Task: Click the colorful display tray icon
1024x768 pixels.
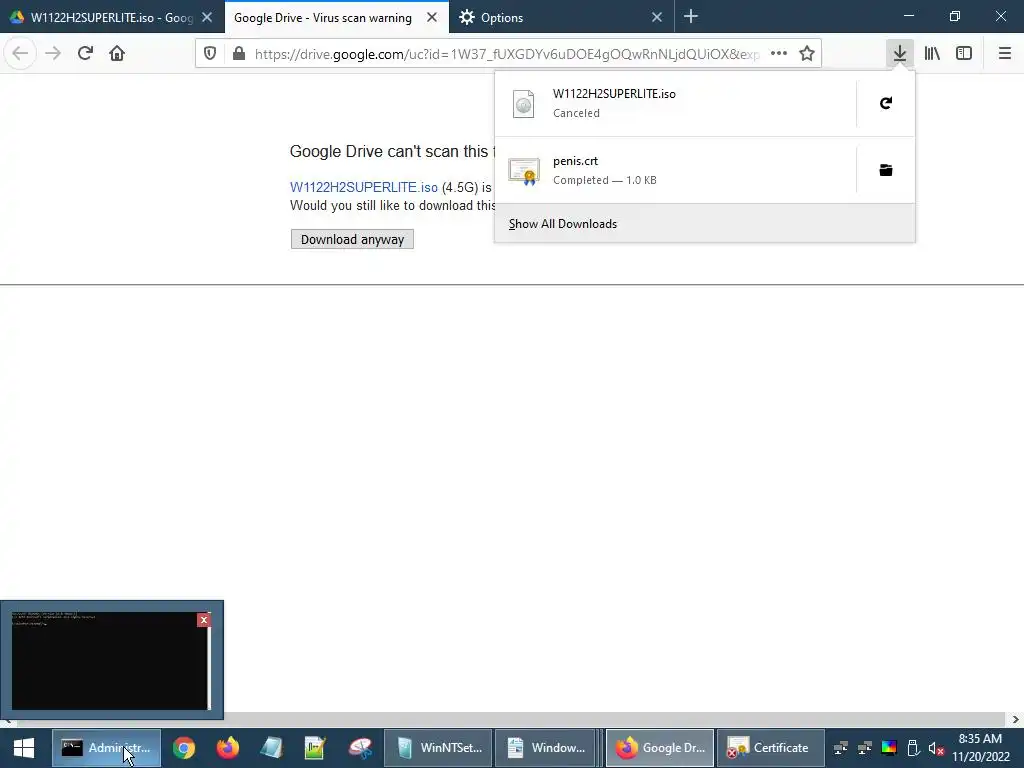Action: tap(889, 748)
